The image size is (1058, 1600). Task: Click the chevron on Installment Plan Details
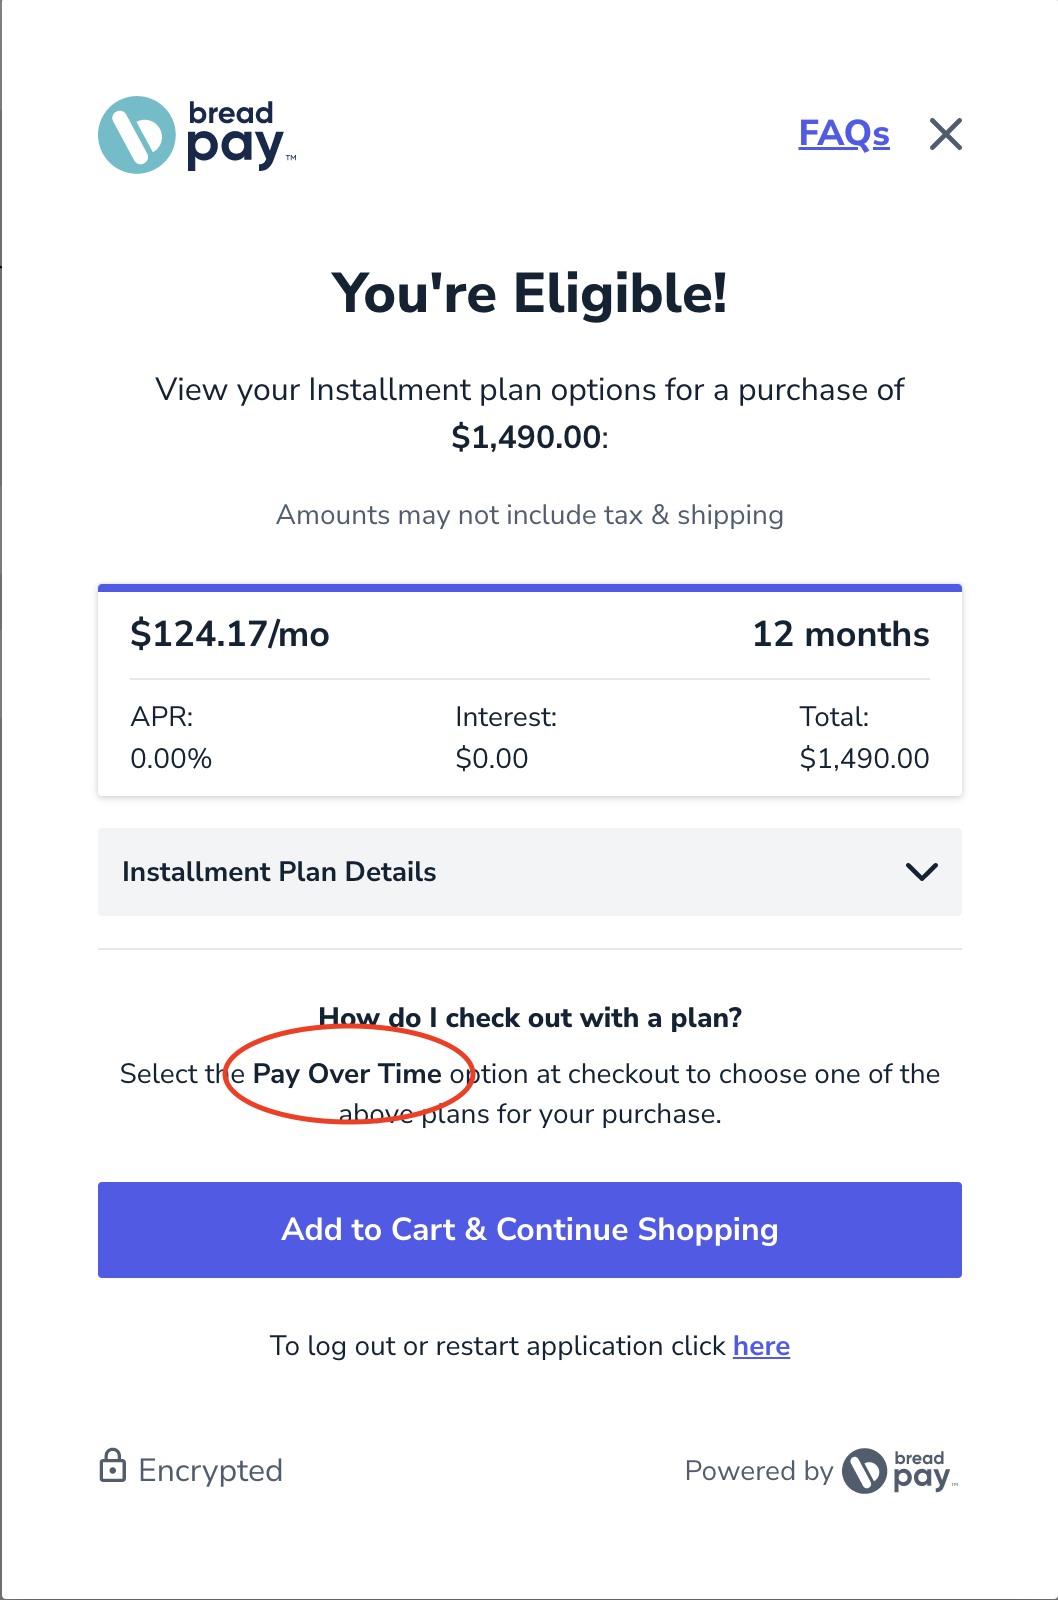tap(923, 871)
